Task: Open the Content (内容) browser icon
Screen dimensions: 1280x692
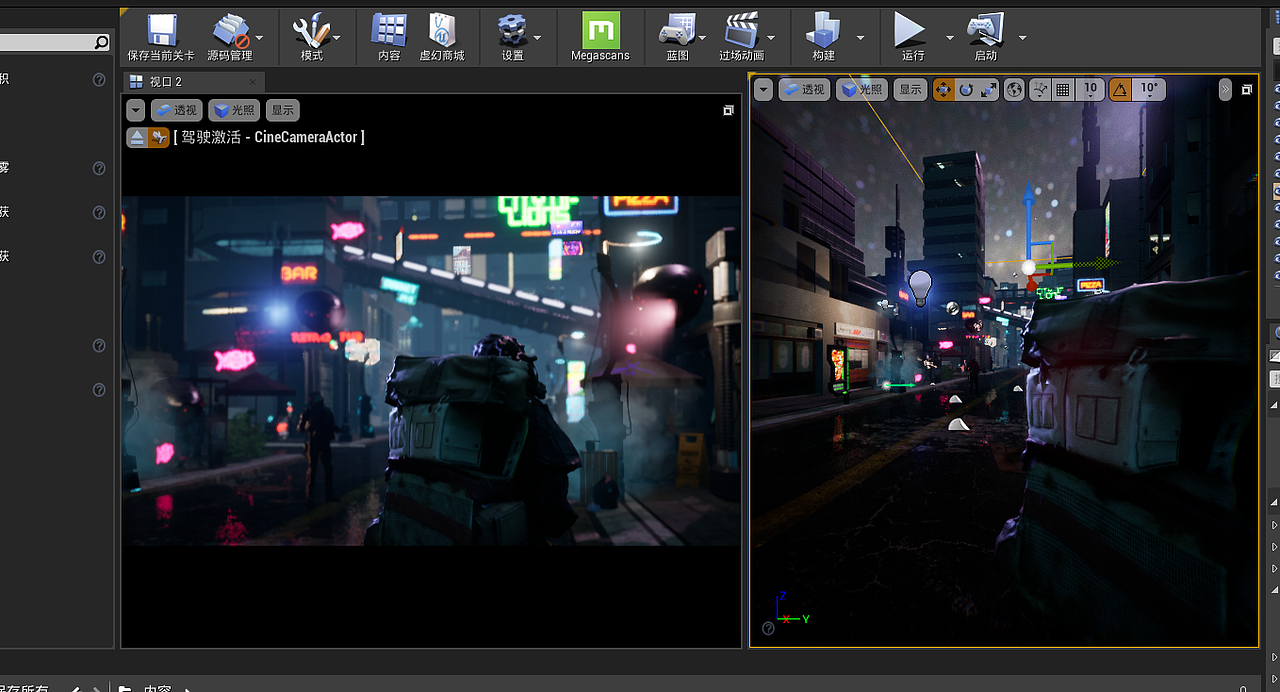Action: 389,30
